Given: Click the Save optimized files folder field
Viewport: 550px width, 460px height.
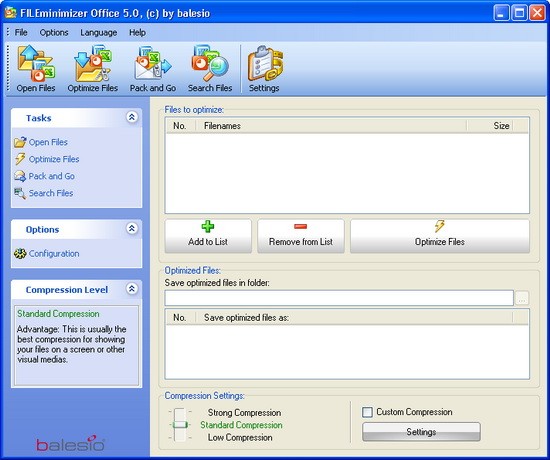Looking at the screenshot, I should point(339,298).
